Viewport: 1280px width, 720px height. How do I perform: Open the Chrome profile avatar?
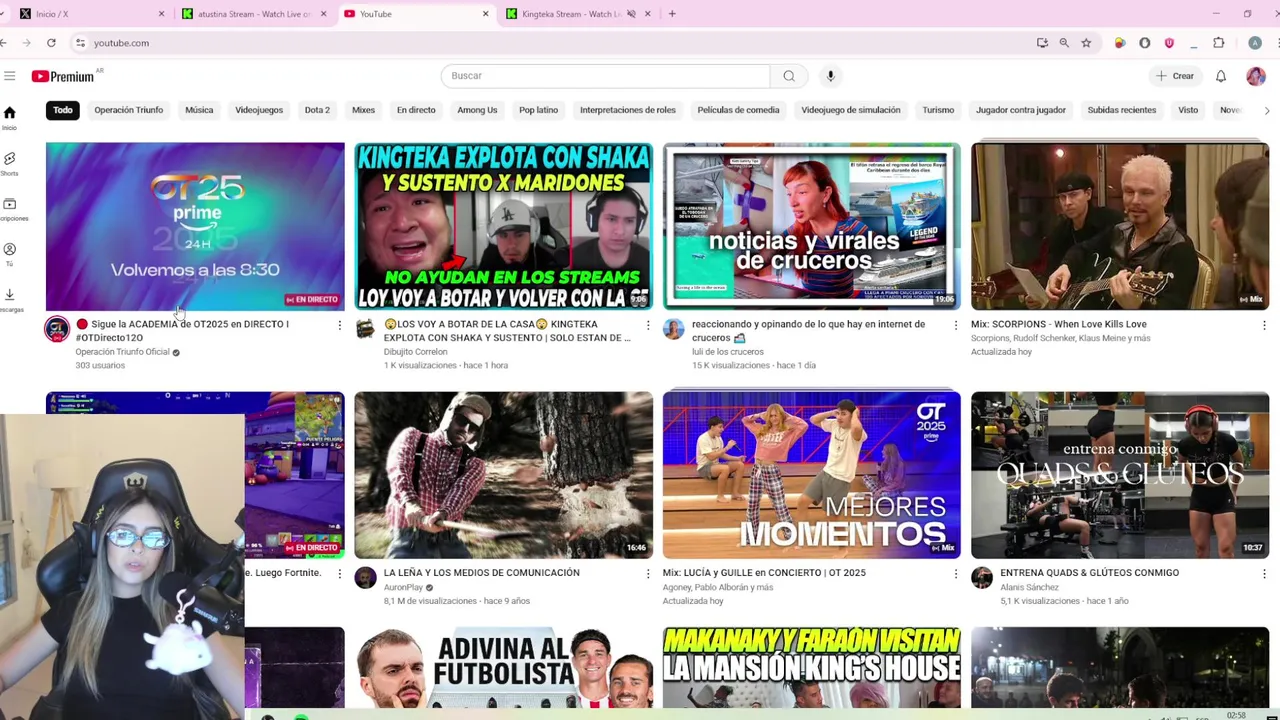pos(1255,43)
